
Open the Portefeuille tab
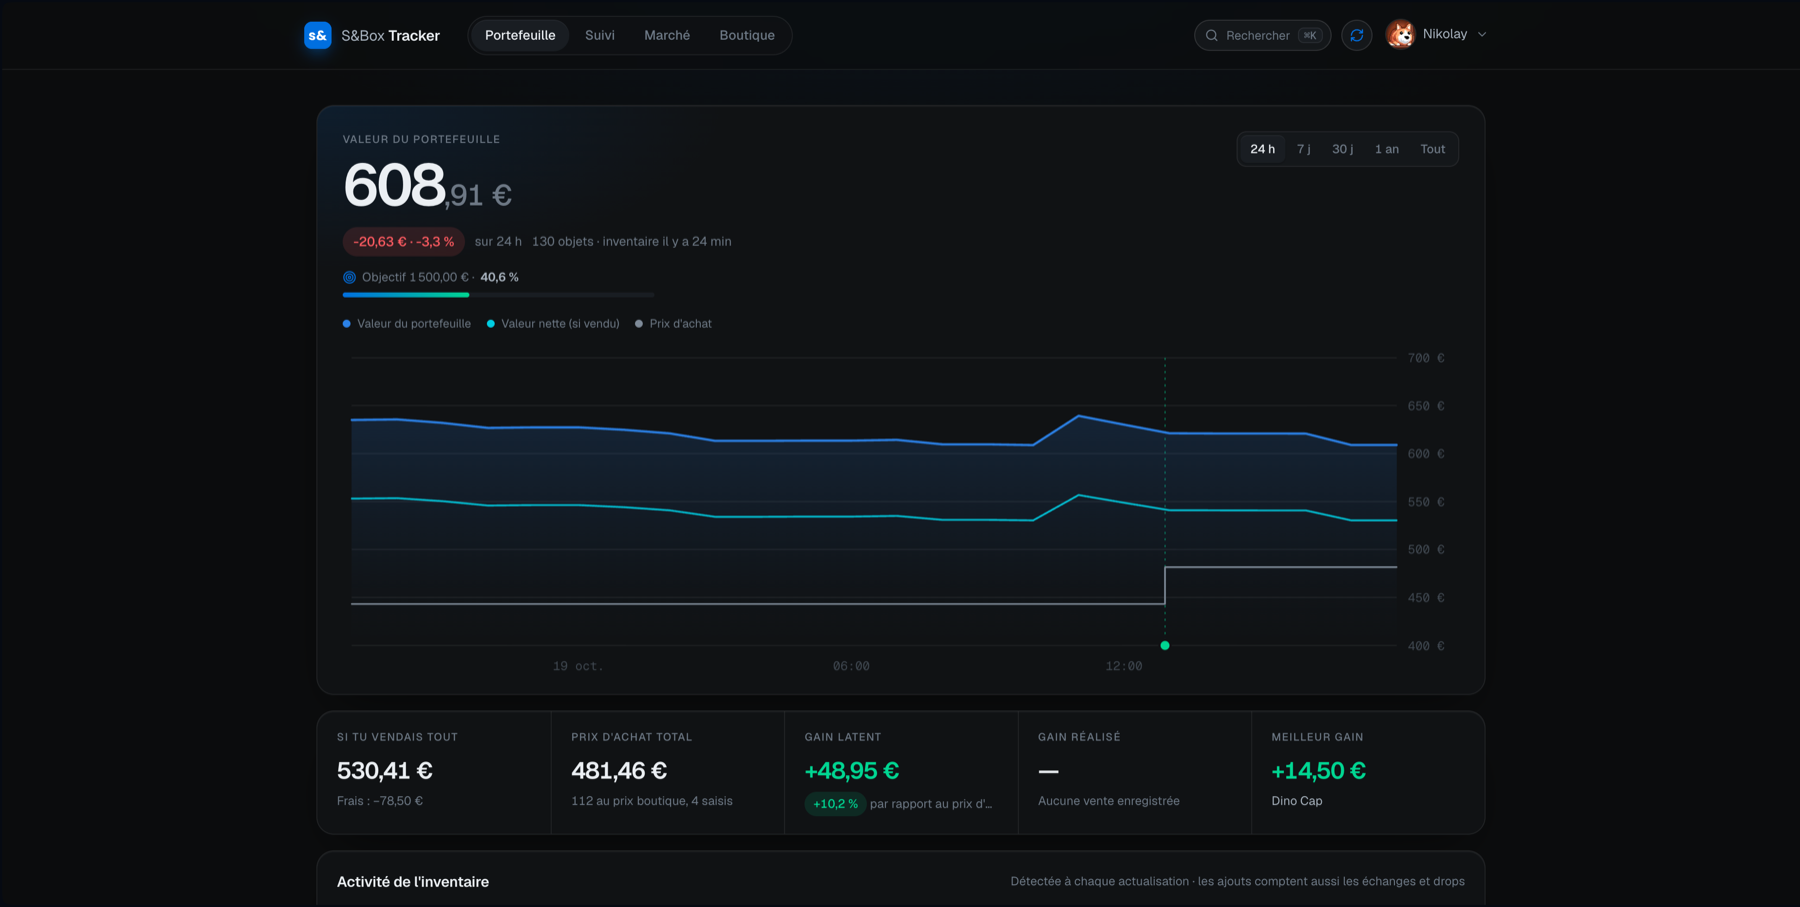pos(520,35)
